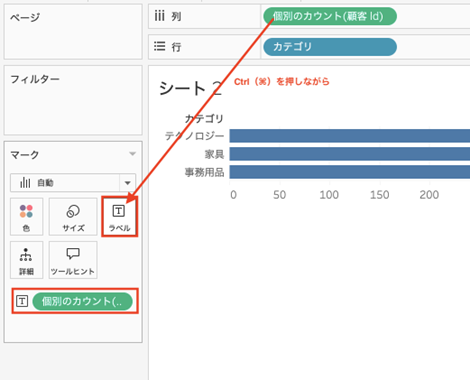Click the サイズ (Size) mark card
The width and height of the screenshot is (470, 380).
coord(73,217)
